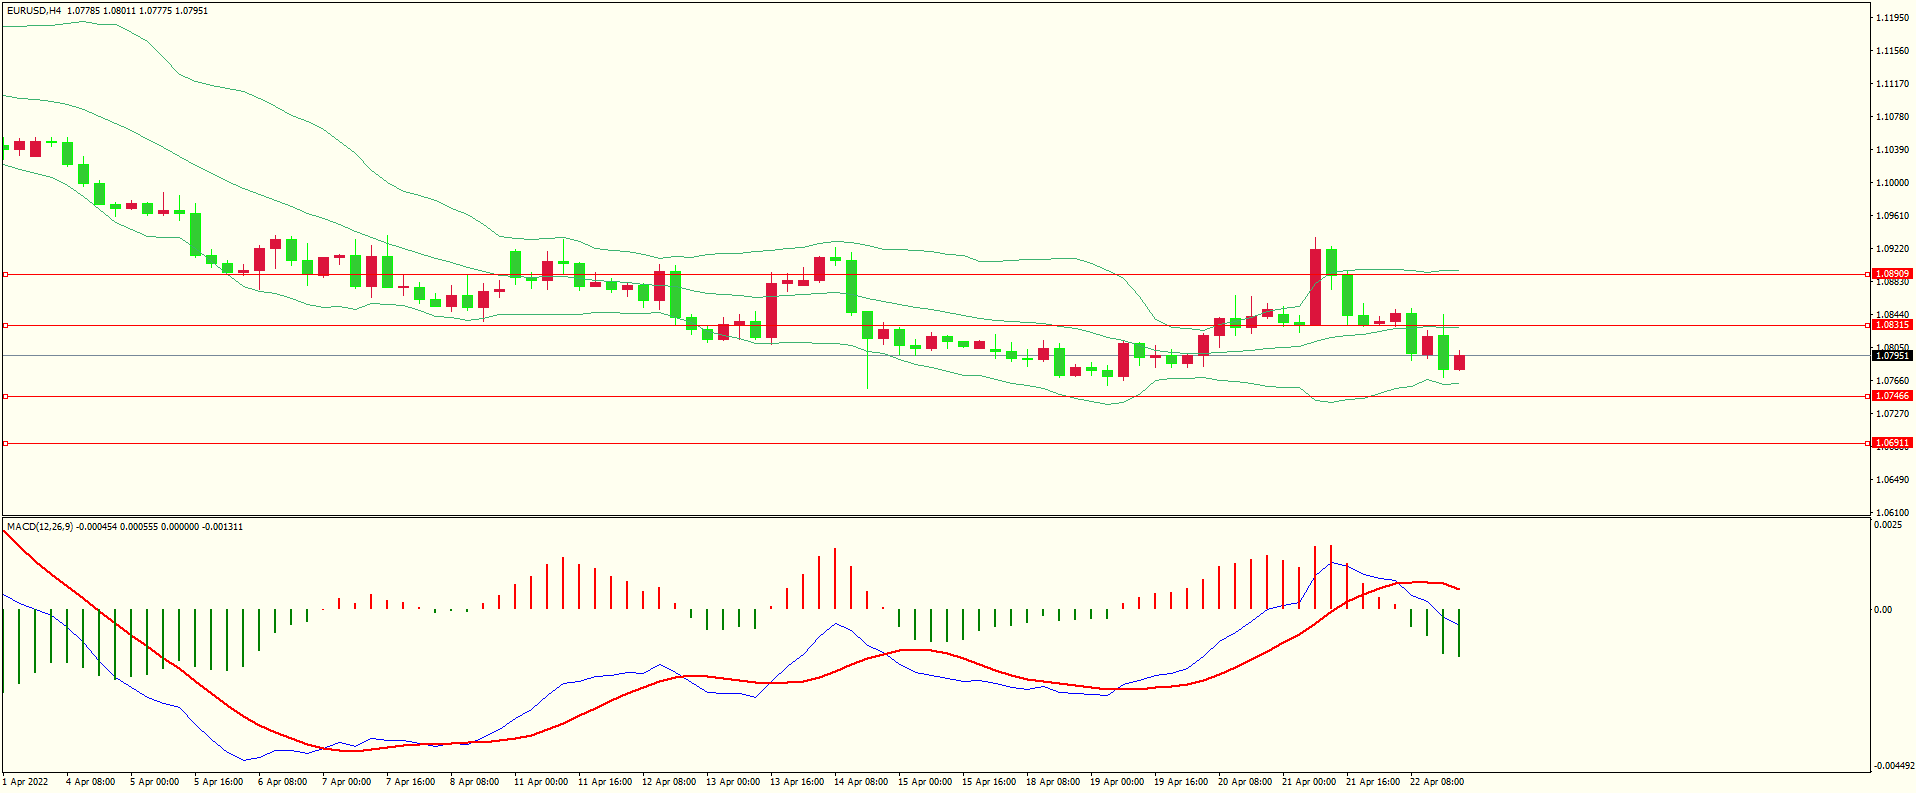Click the 22 Apr 08:00 time label
This screenshot has width=1916, height=793.
(1436, 782)
